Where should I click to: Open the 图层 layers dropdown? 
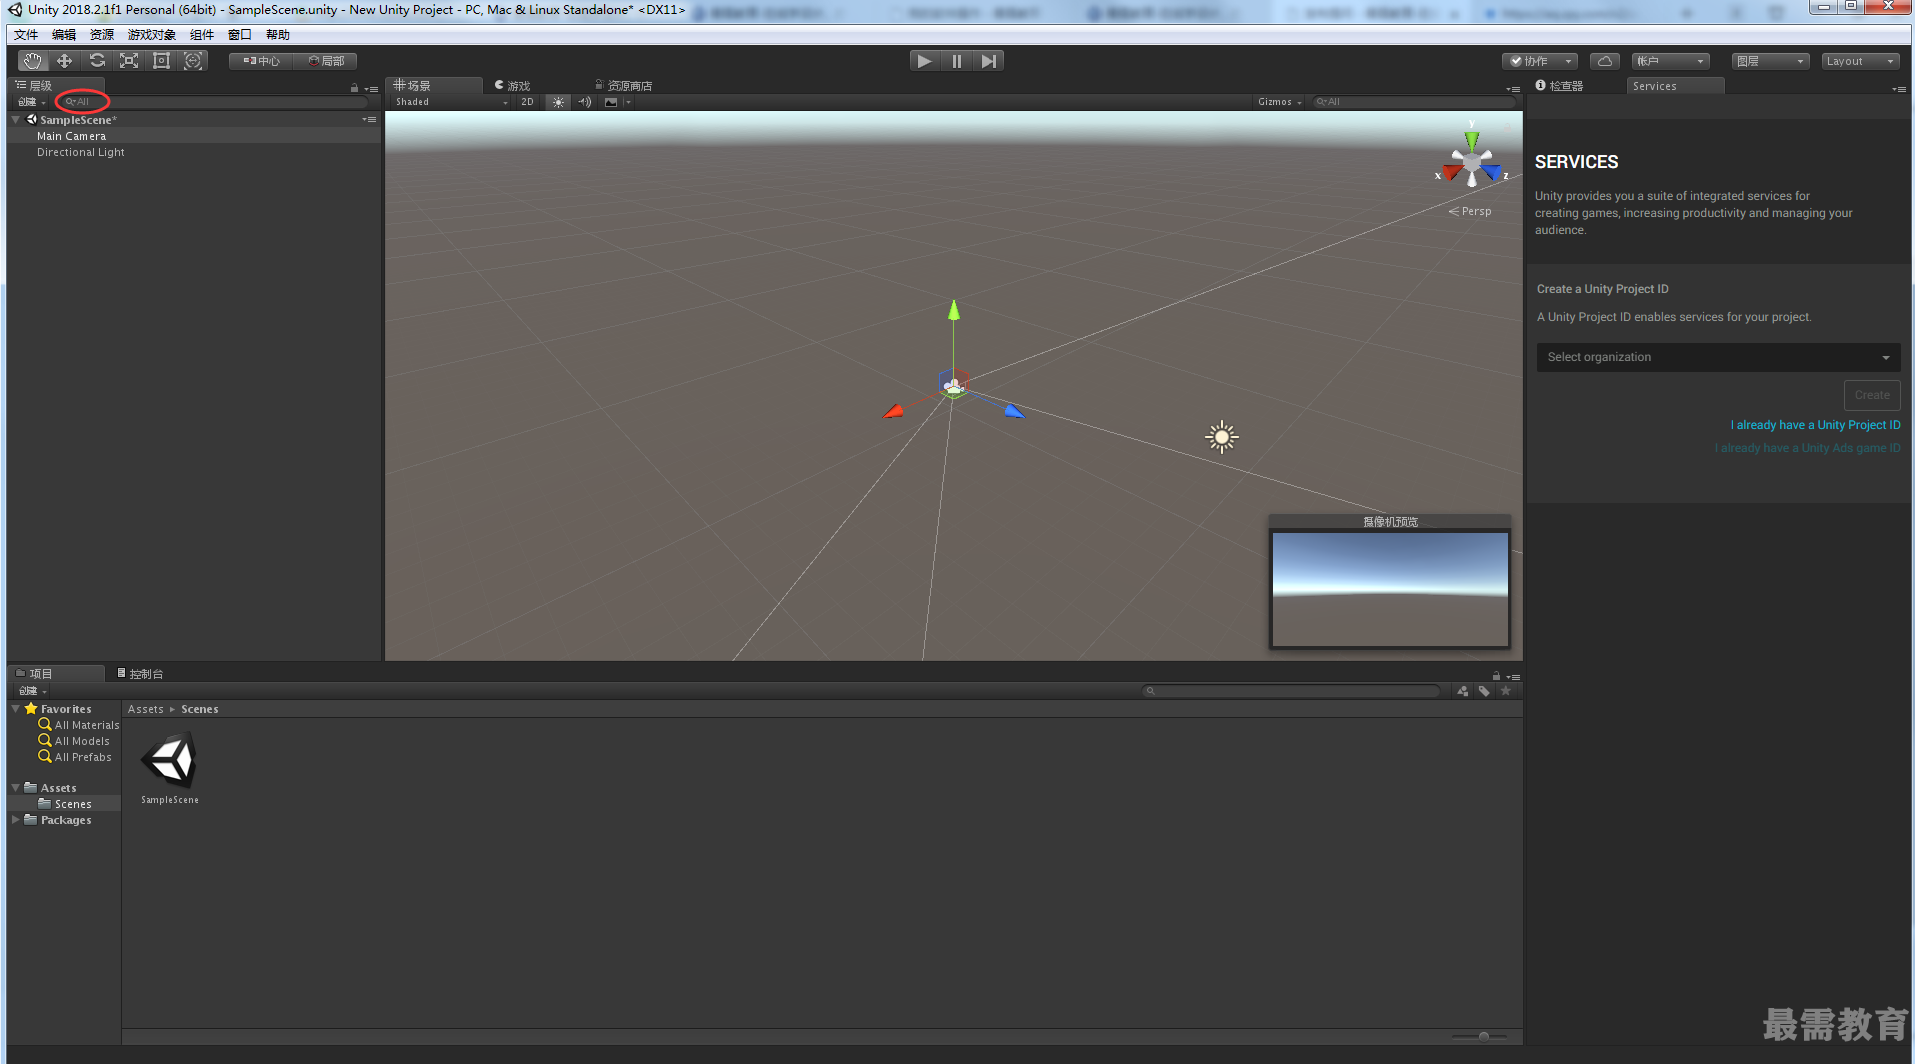(1771, 61)
